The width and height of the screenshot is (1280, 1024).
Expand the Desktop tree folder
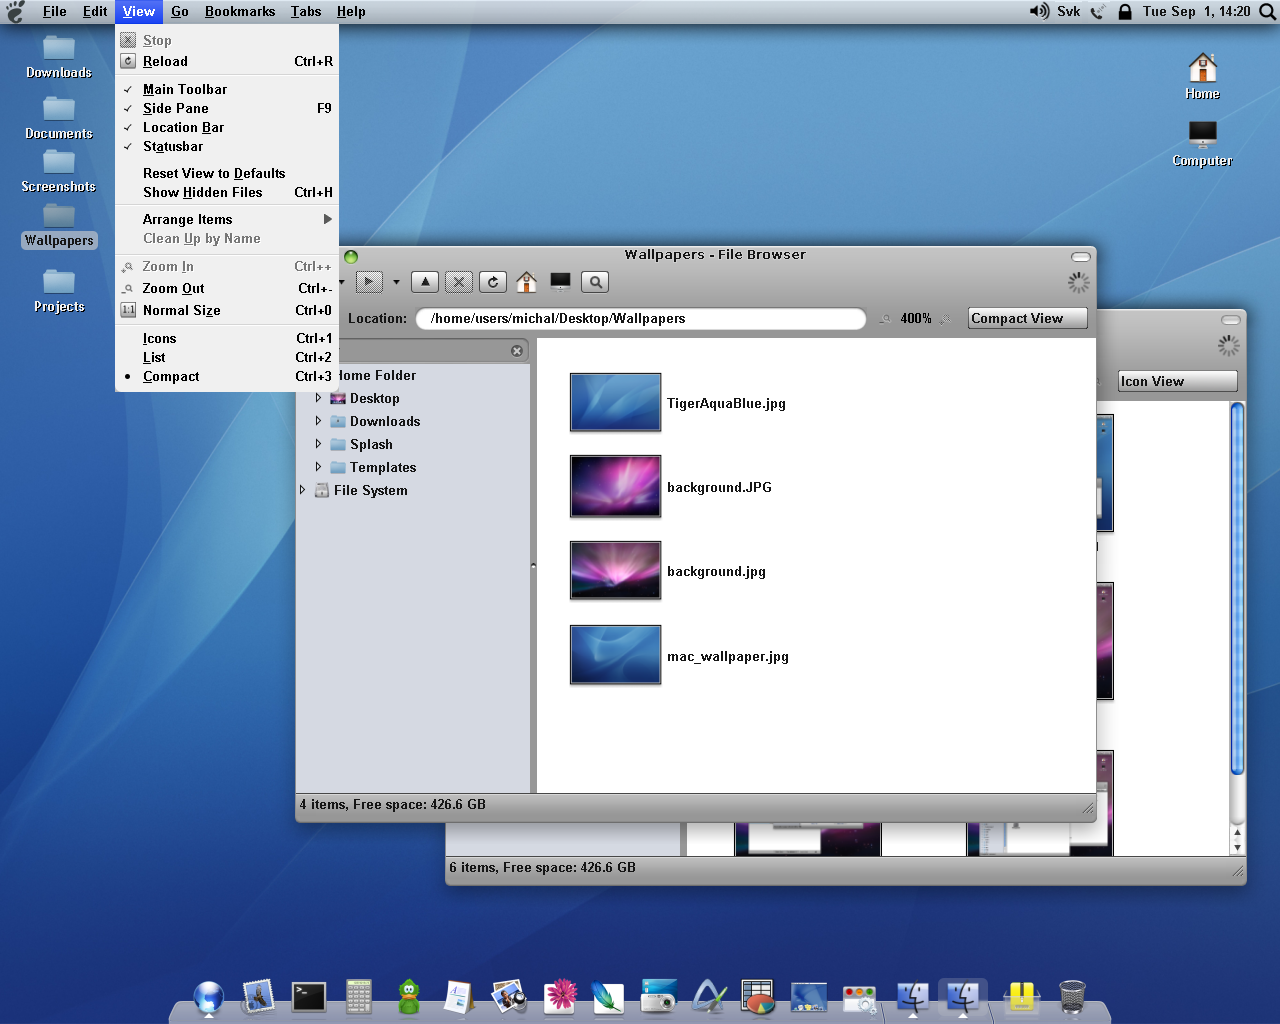318,398
